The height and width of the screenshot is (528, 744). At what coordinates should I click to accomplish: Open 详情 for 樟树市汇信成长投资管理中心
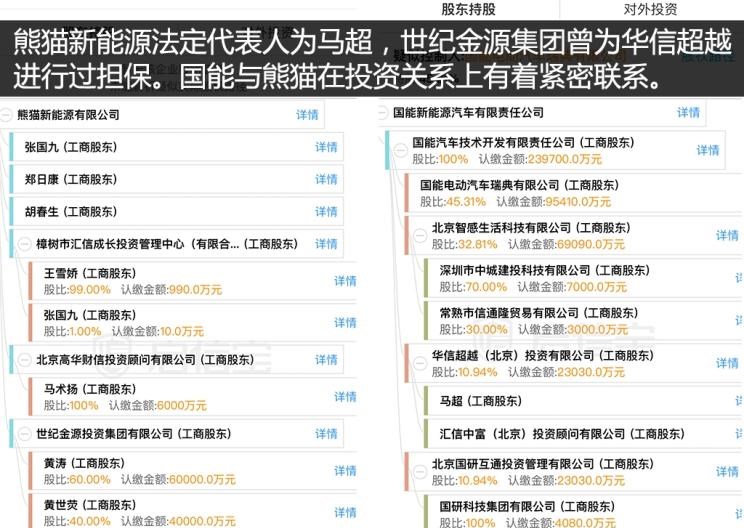(326, 244)
